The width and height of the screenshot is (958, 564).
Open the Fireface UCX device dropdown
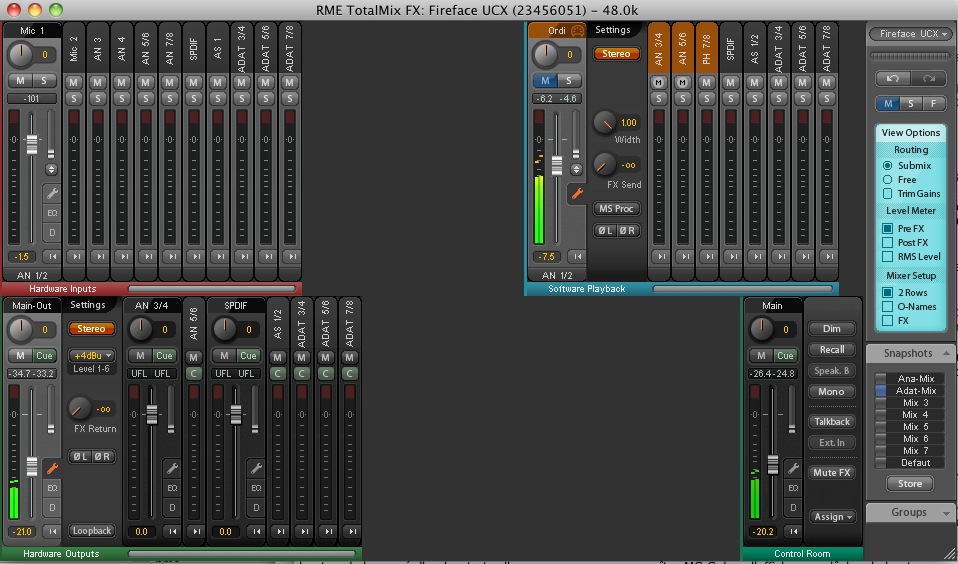(x=910, y=34)
